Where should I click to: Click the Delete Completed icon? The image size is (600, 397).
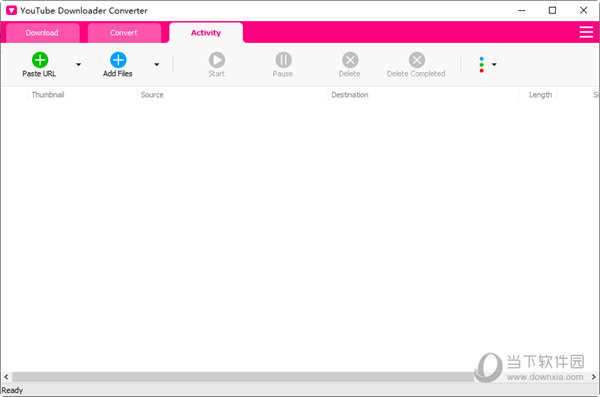pyautogui.click(x=417, y=60)
